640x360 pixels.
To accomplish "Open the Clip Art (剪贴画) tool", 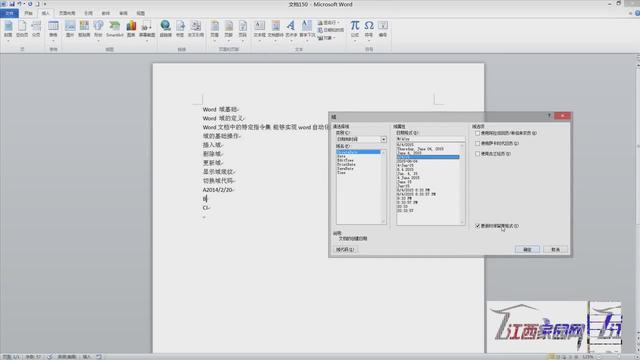I will (x=84, y=29).
